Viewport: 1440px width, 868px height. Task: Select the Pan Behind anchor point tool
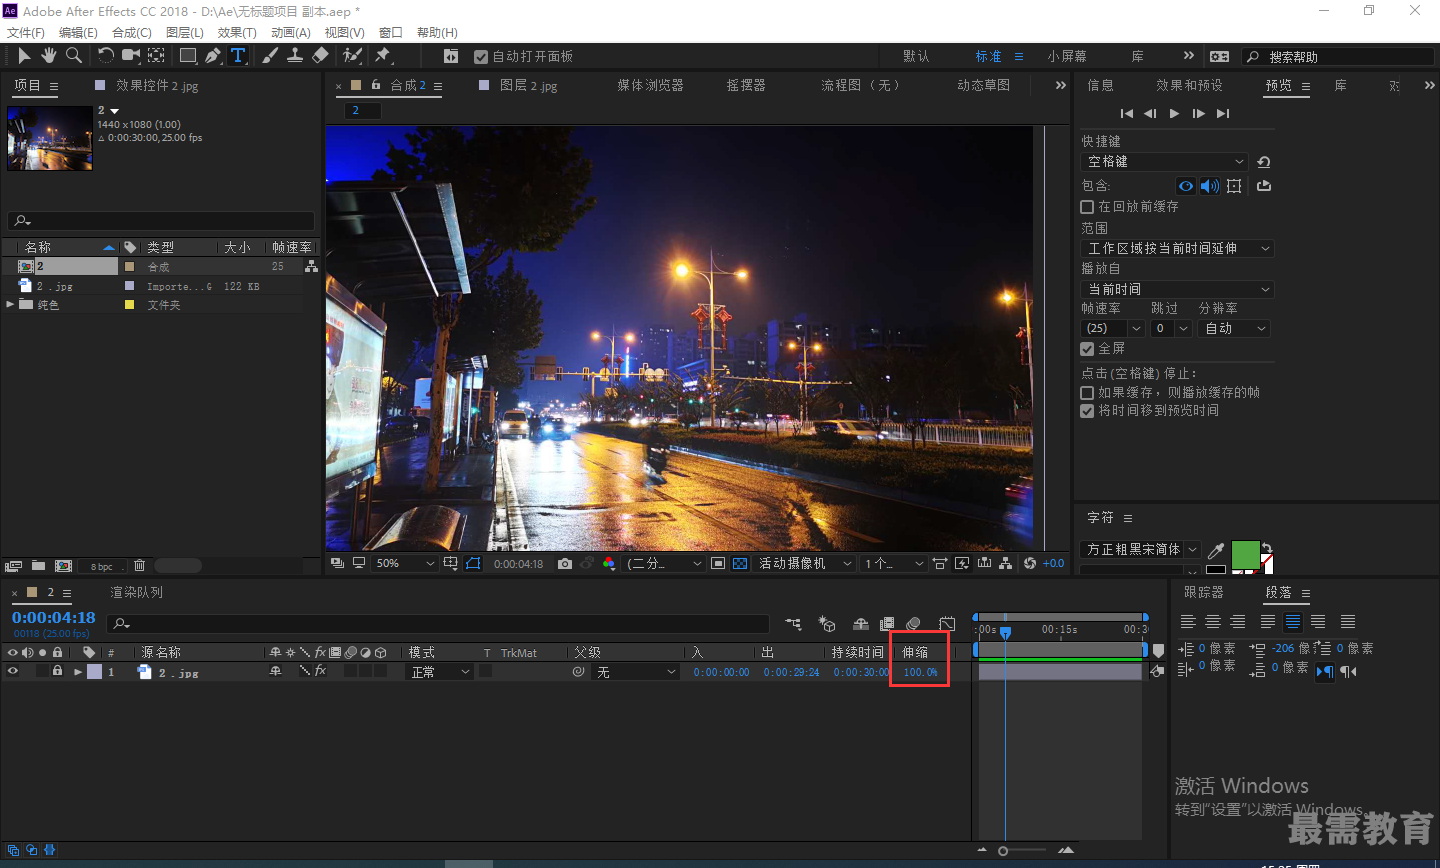pyautogui.click(x=157, y=56)
